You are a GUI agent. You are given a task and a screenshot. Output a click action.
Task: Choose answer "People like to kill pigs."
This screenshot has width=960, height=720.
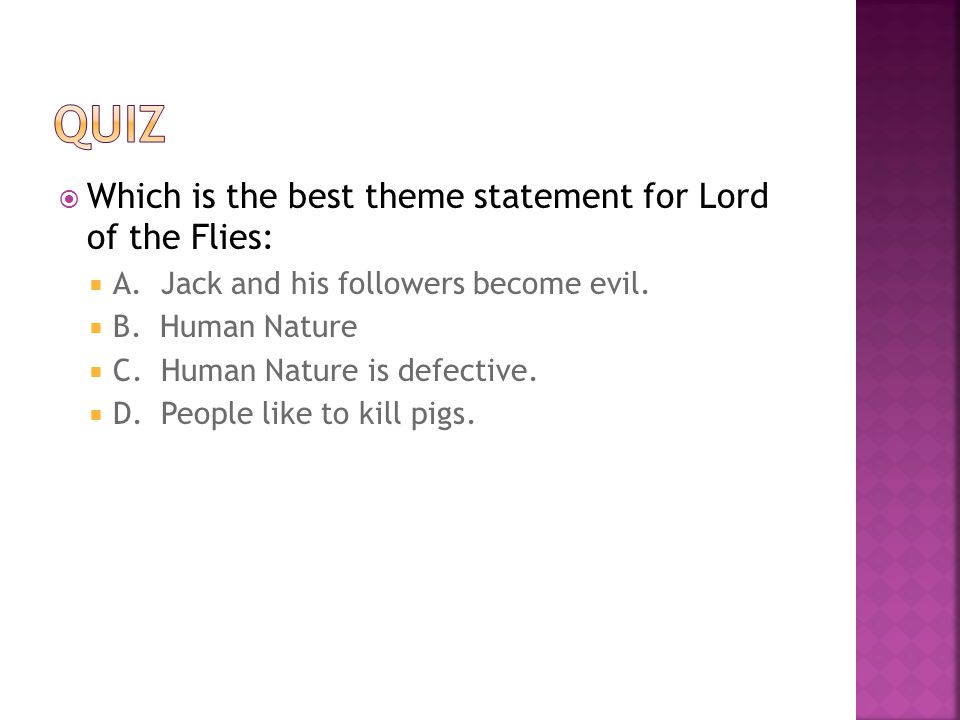coord(317,414)
